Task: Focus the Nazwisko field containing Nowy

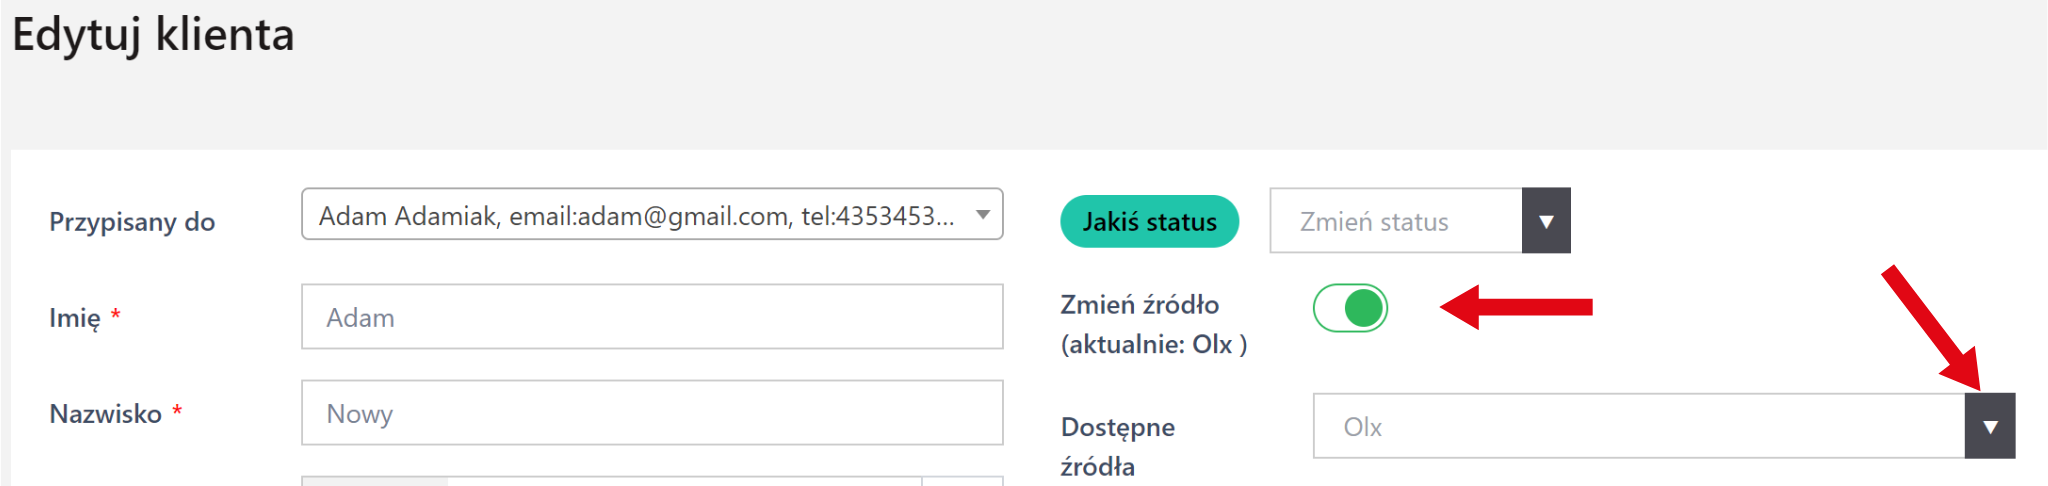Action: 652,413
